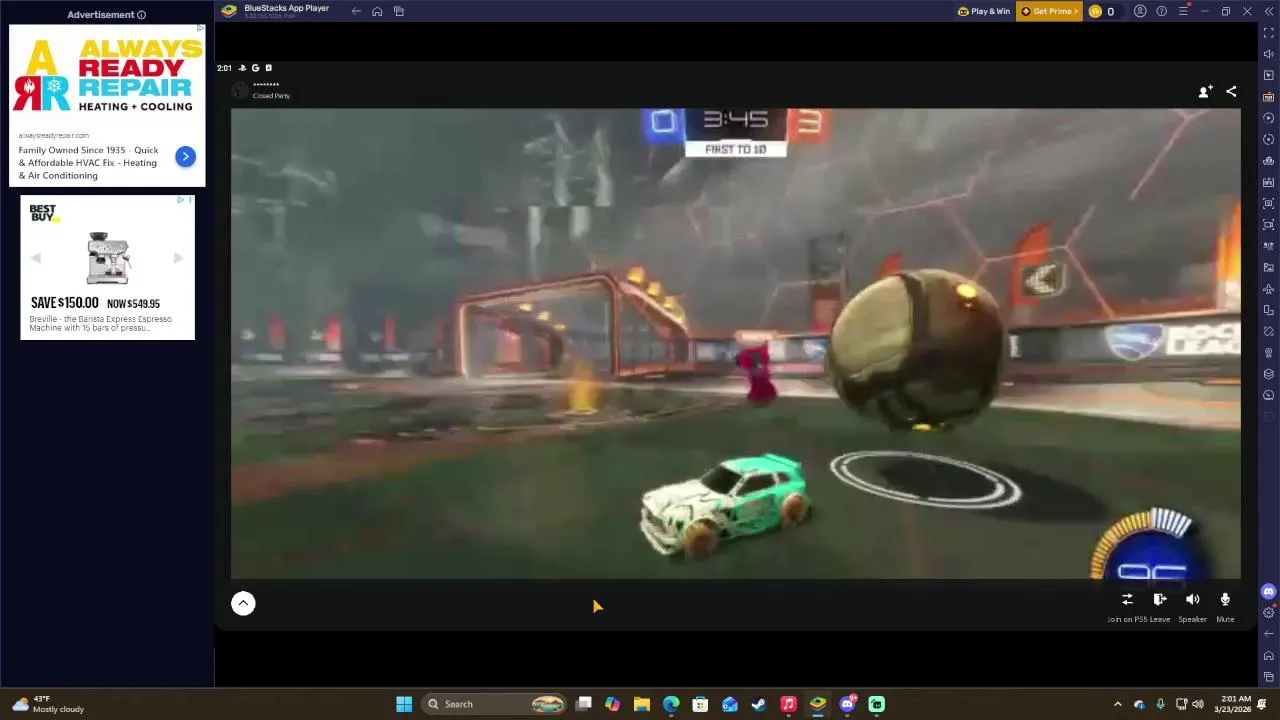1280x720 pixels.
Task: Open the Always Ready Repair advertisement image
Action: (x=107, y=77)
